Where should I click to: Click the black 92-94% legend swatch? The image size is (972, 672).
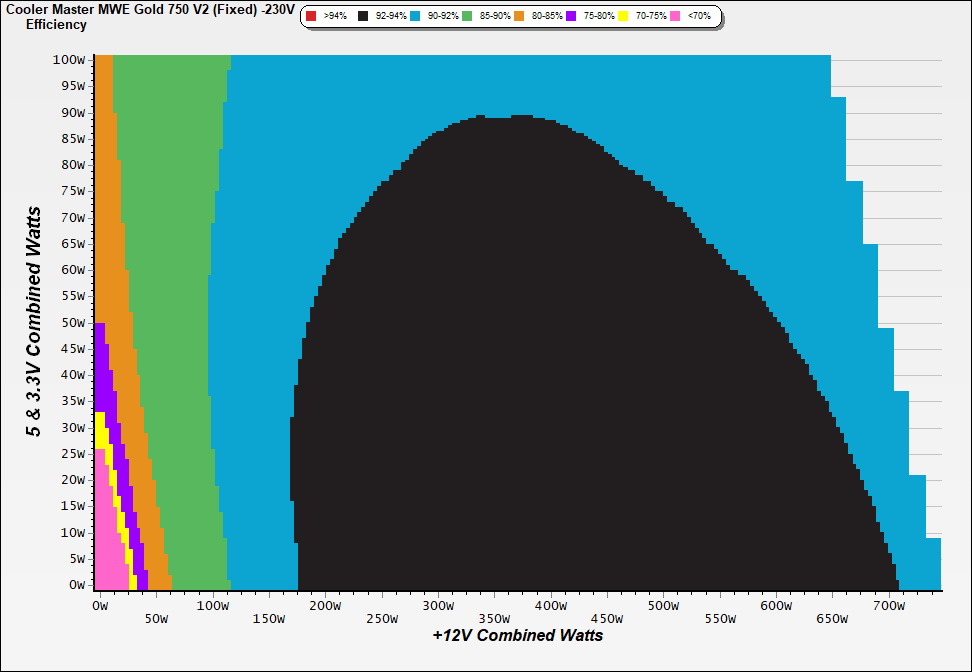pos(364,16)
